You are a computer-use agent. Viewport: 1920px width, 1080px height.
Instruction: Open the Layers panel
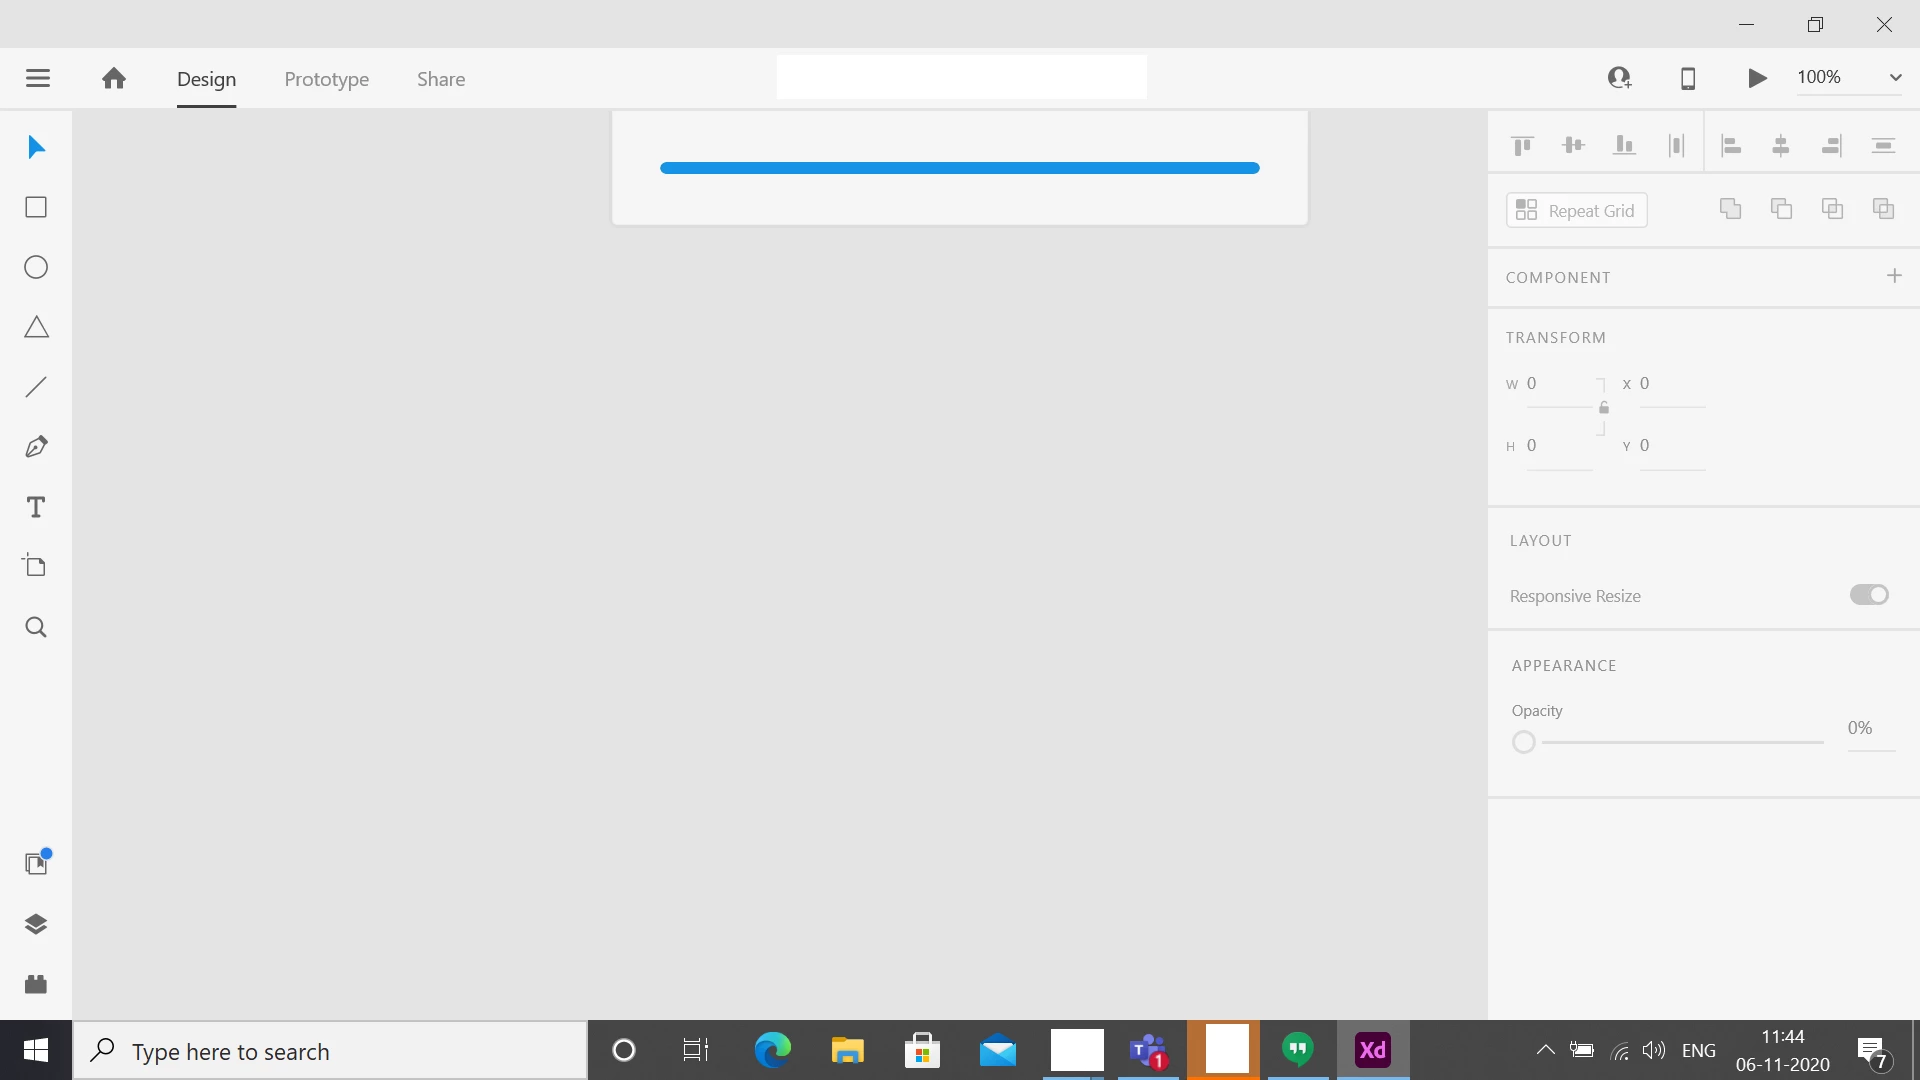[x=36, y=924]
